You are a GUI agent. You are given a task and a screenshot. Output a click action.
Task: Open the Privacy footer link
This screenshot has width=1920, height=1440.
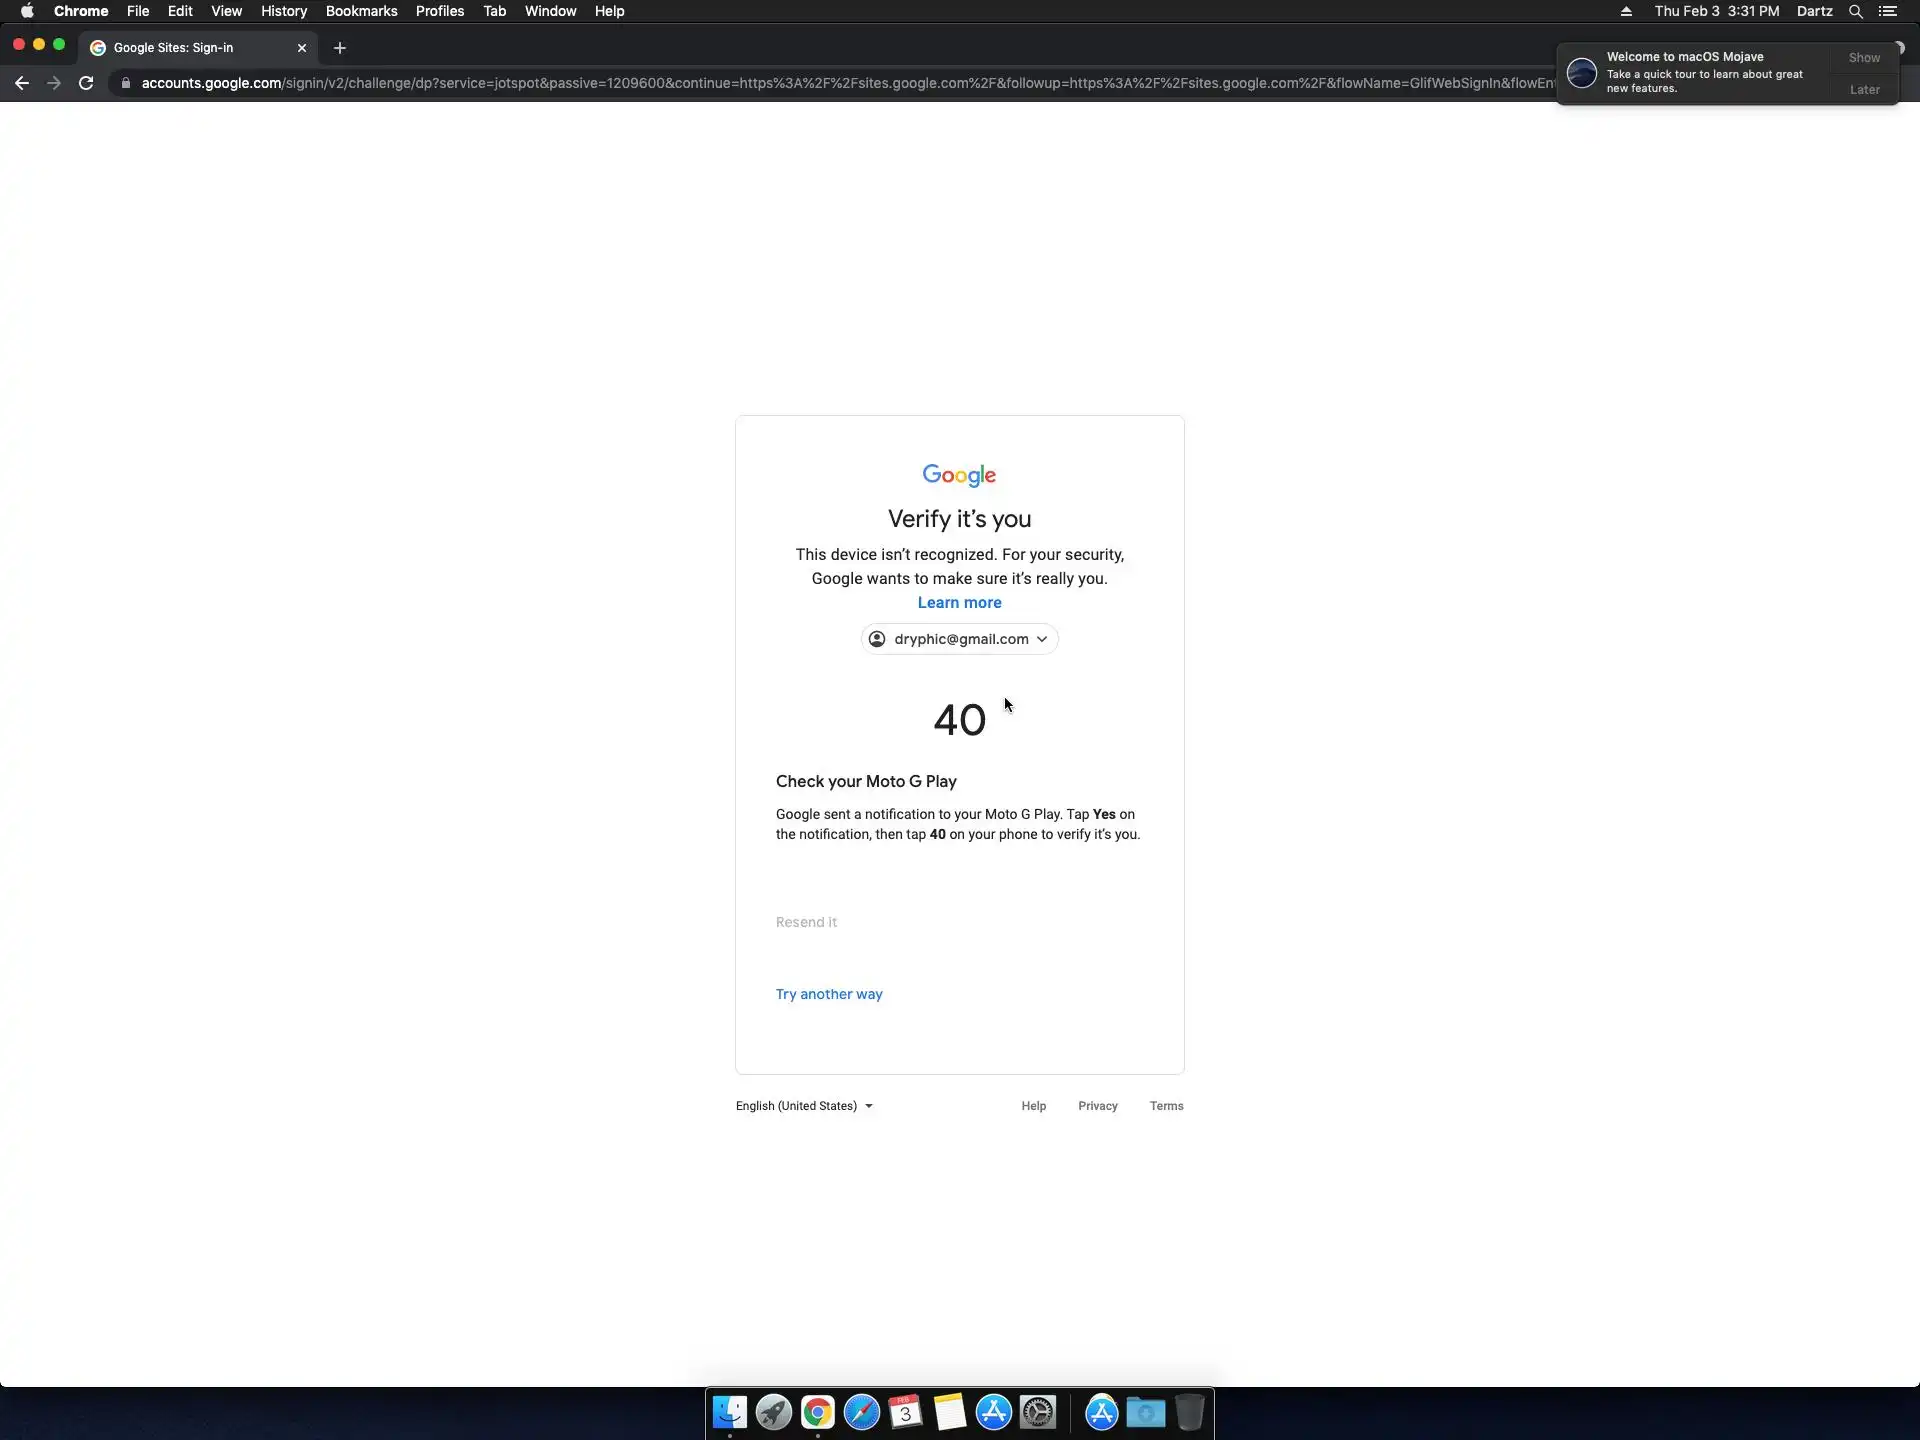click(x=1097, y=1106)
